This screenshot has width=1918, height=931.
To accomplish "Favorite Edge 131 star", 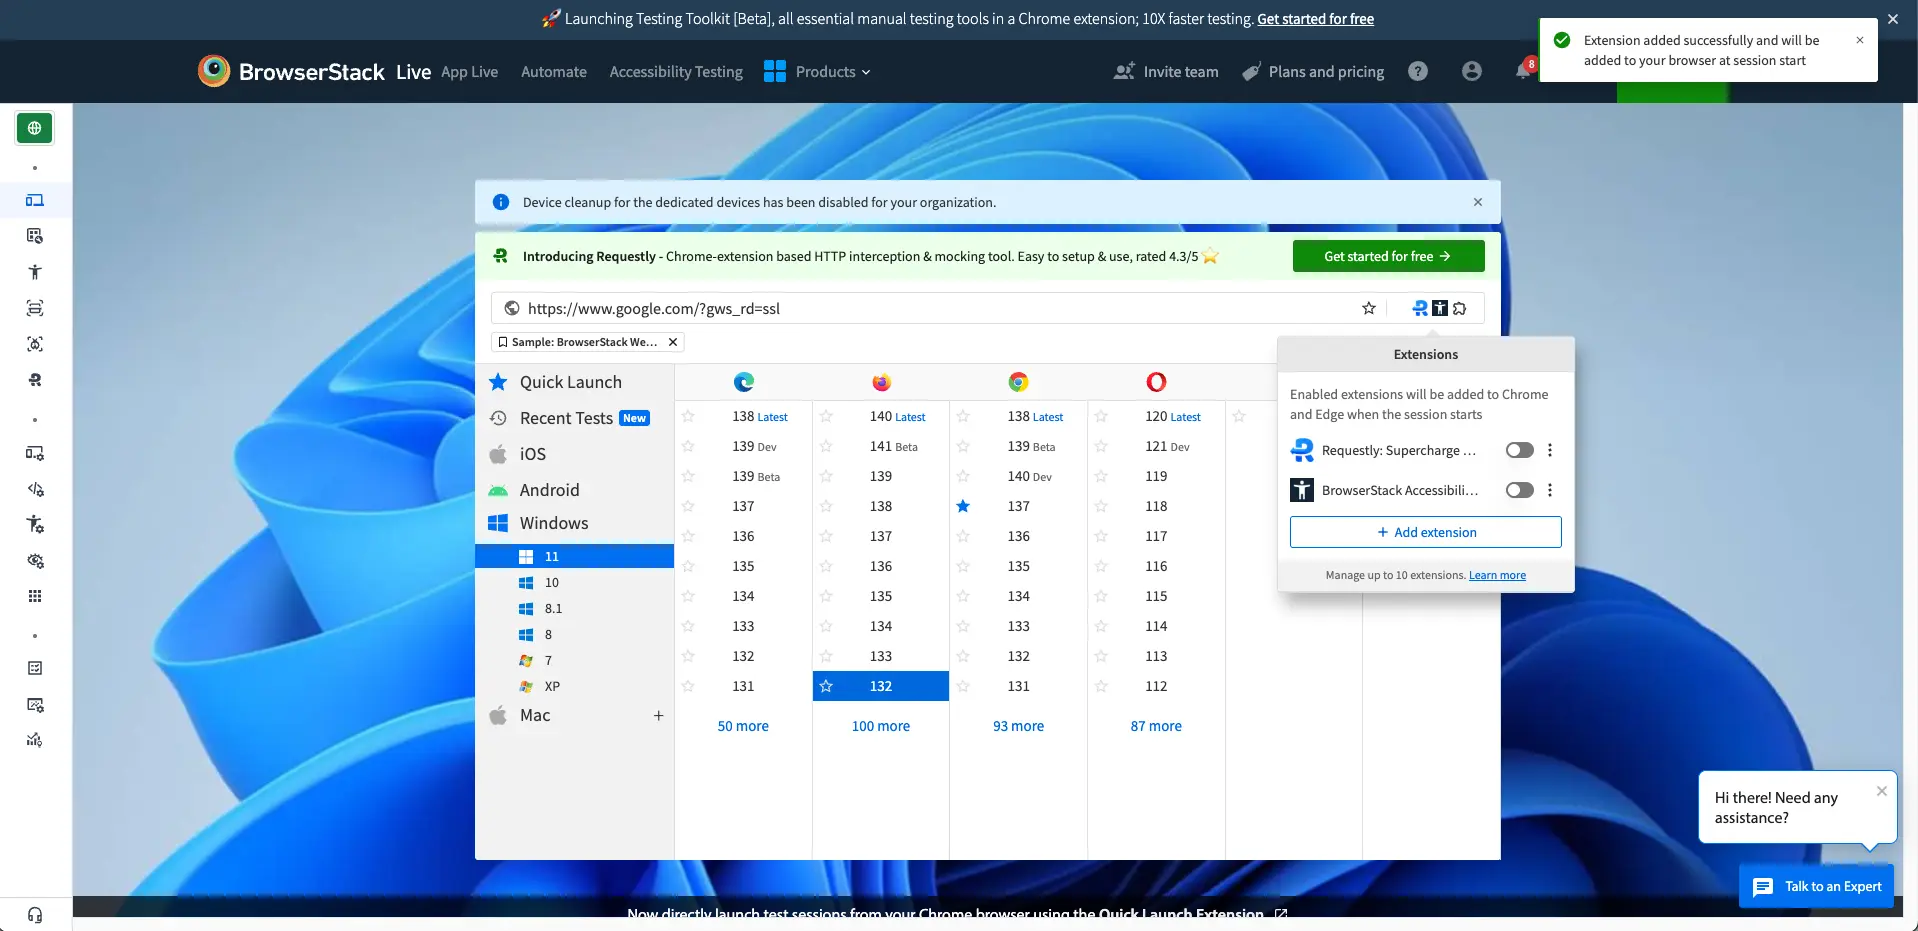I will [x=688, y=686].
